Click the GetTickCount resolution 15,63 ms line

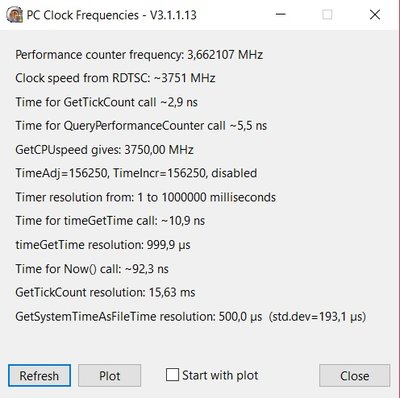(105, 292)
